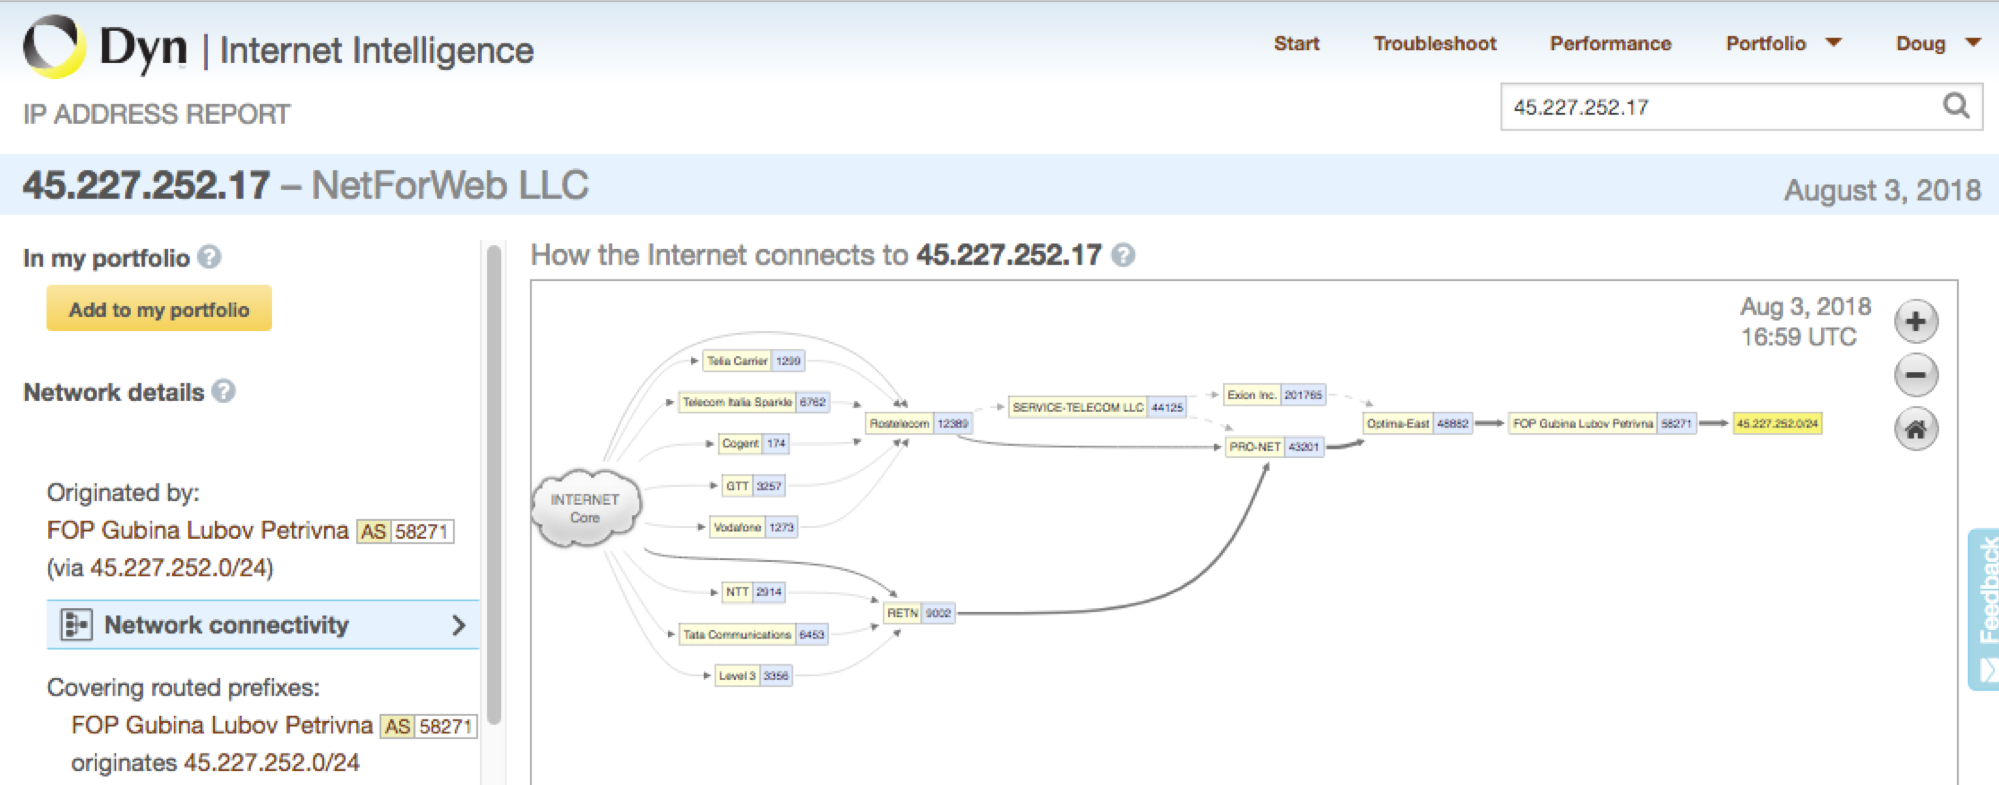Screen dimensions: 1999x785
Task: Click help icon next to graph title
Action: (x=1123, y=255)
